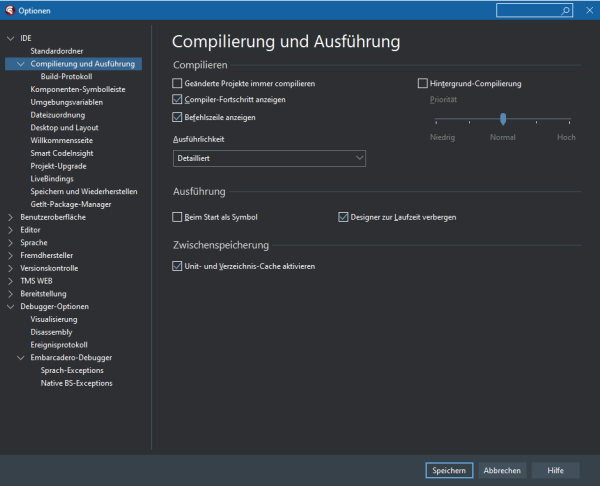The image size is (600, 486).
Task: Expand the TMS WEB node
Action: coord(11,281)
